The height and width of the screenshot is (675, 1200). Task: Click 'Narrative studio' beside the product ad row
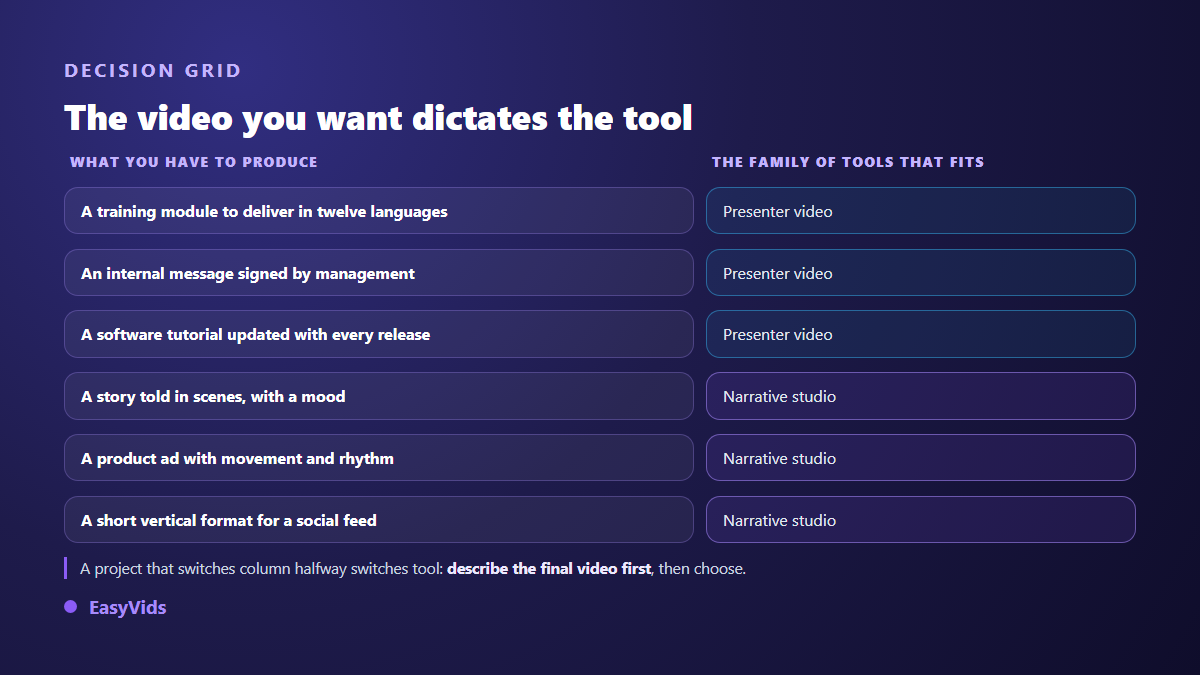point(921,458)
